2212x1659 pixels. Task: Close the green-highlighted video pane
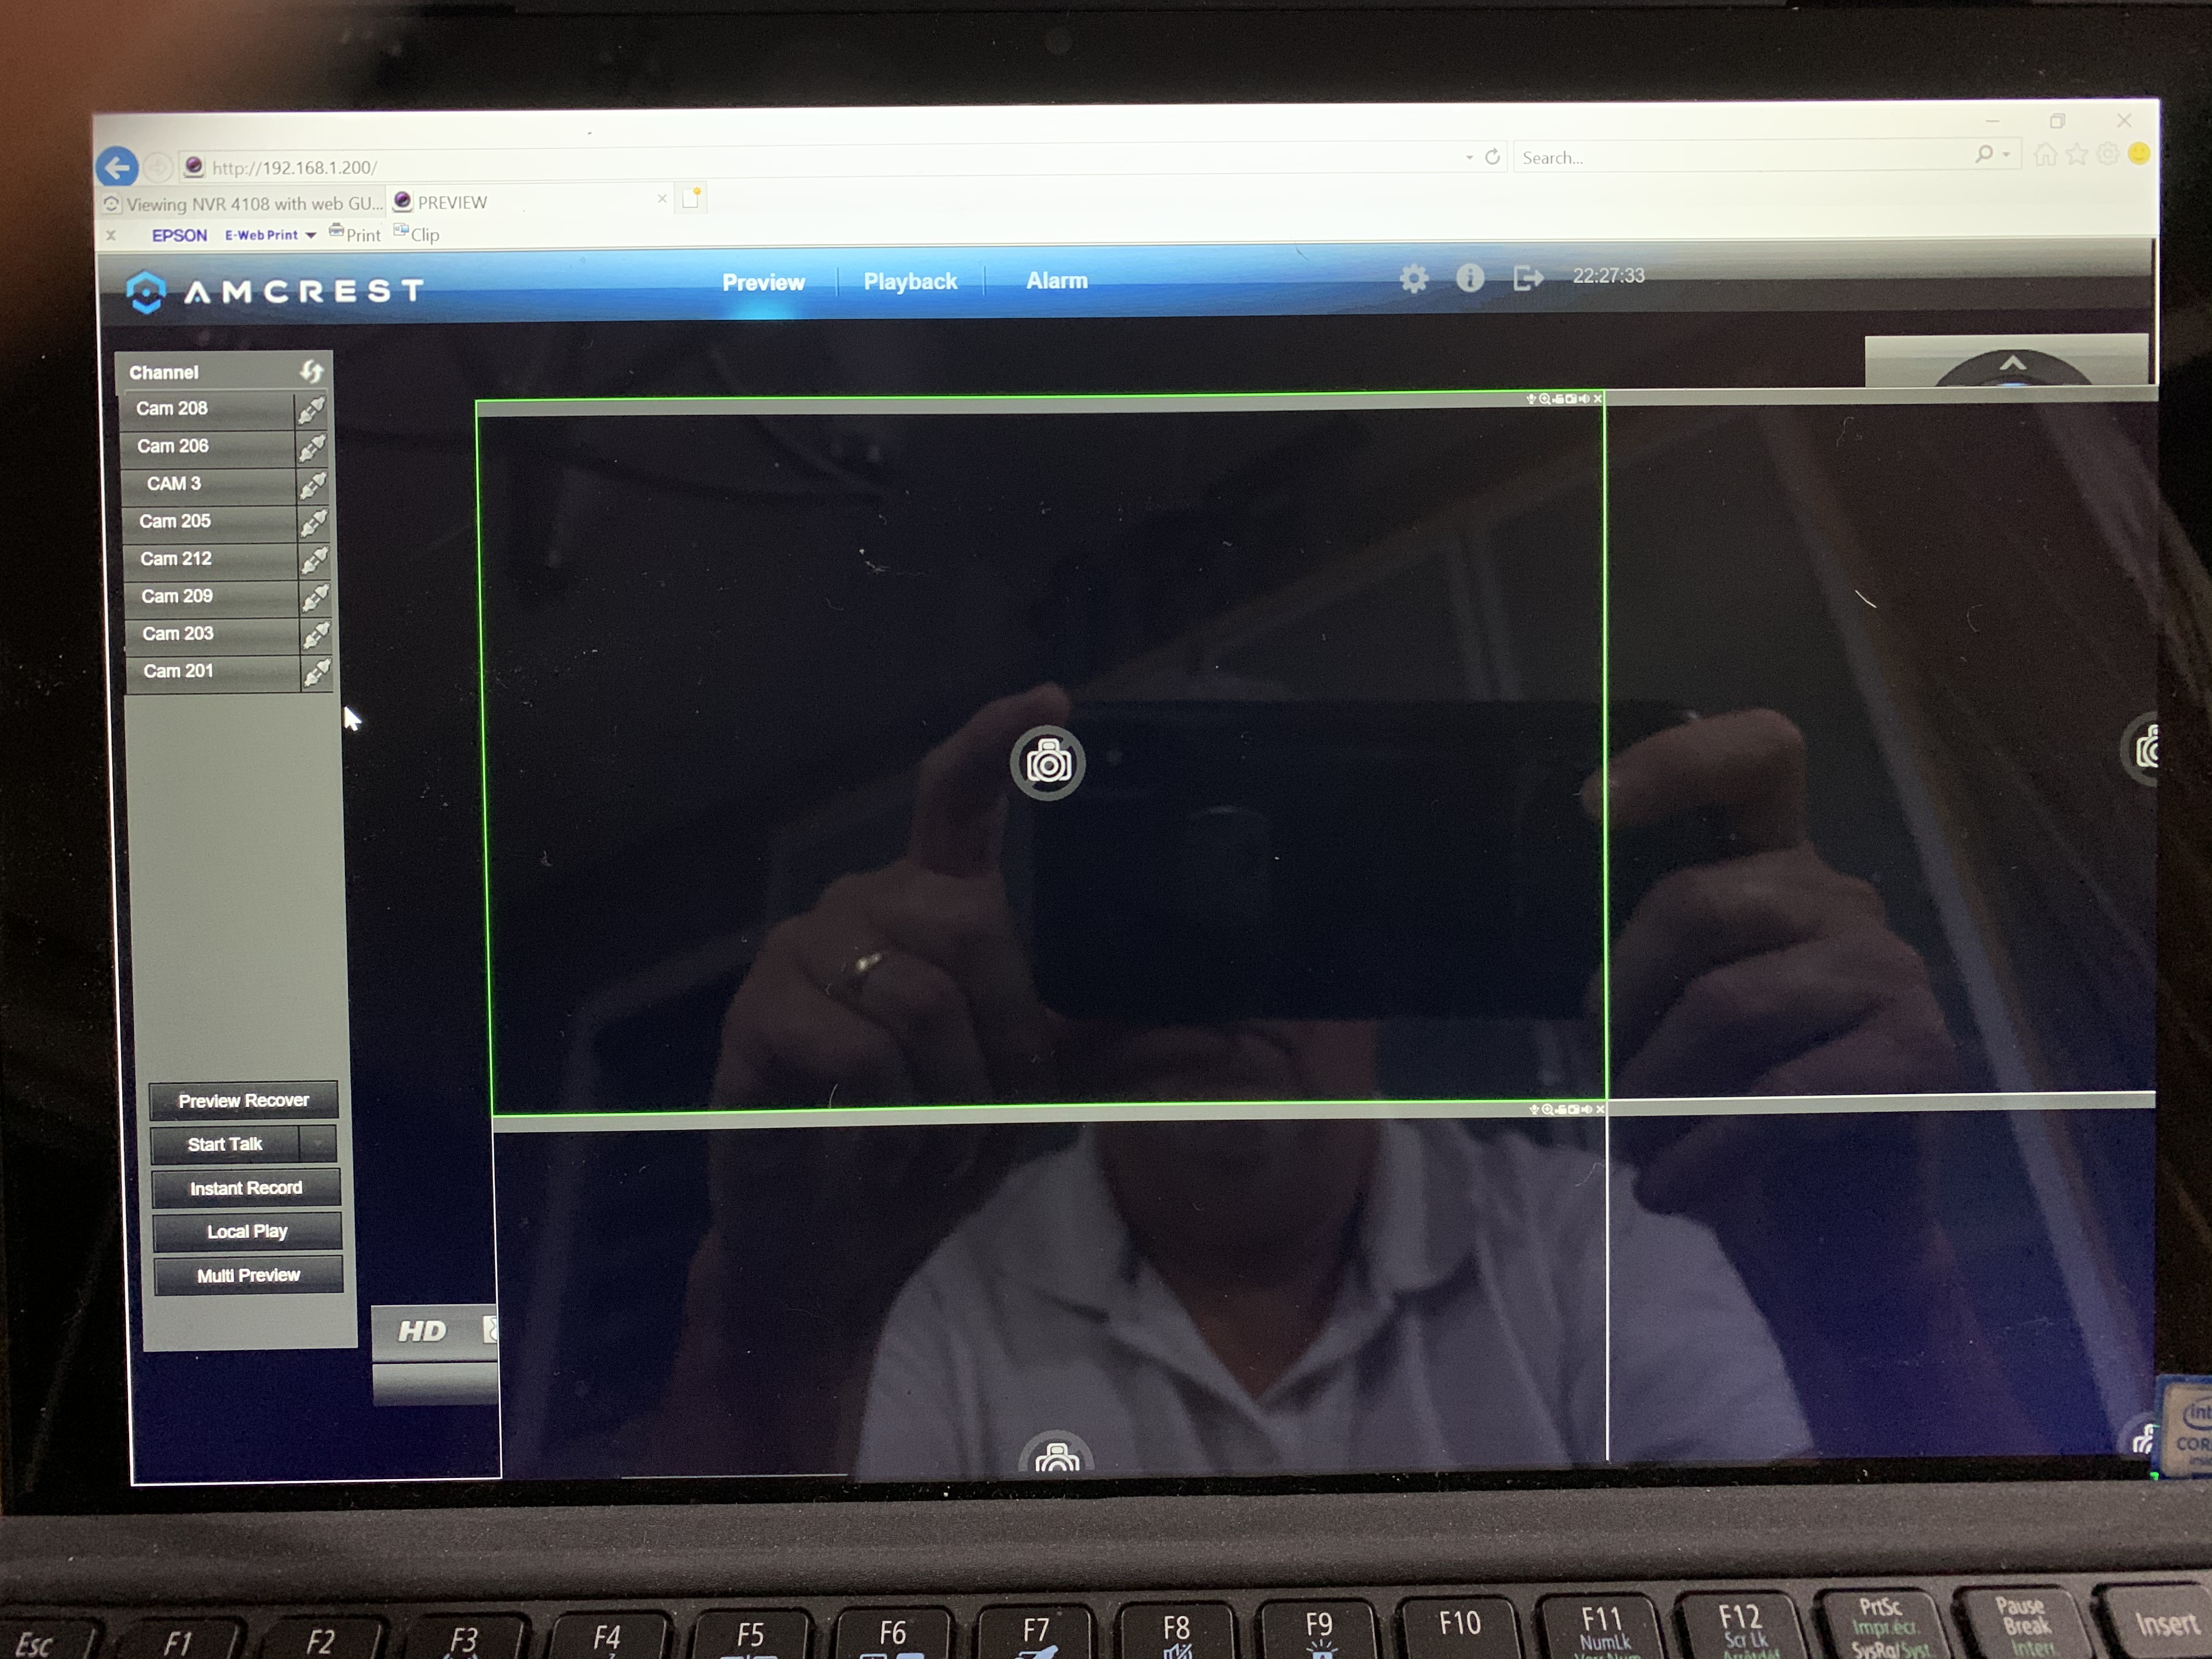point(1597,399)
